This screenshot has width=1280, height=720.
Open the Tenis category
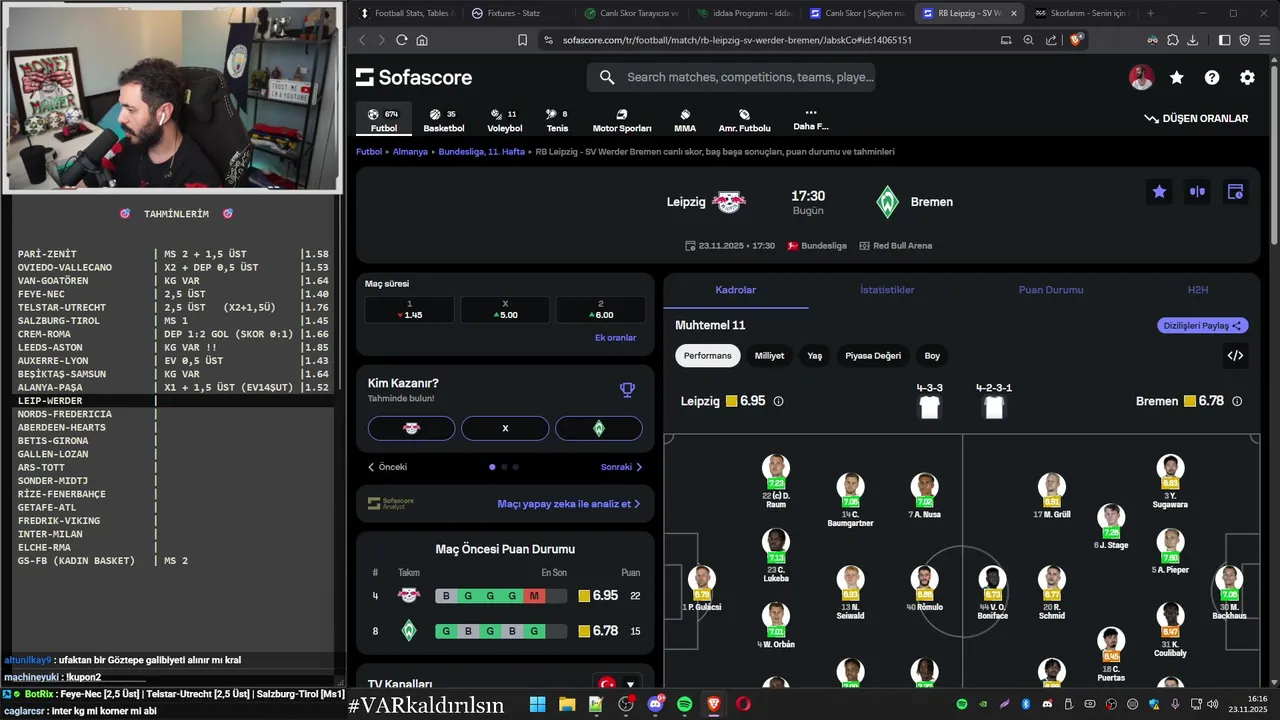(557, 121)
